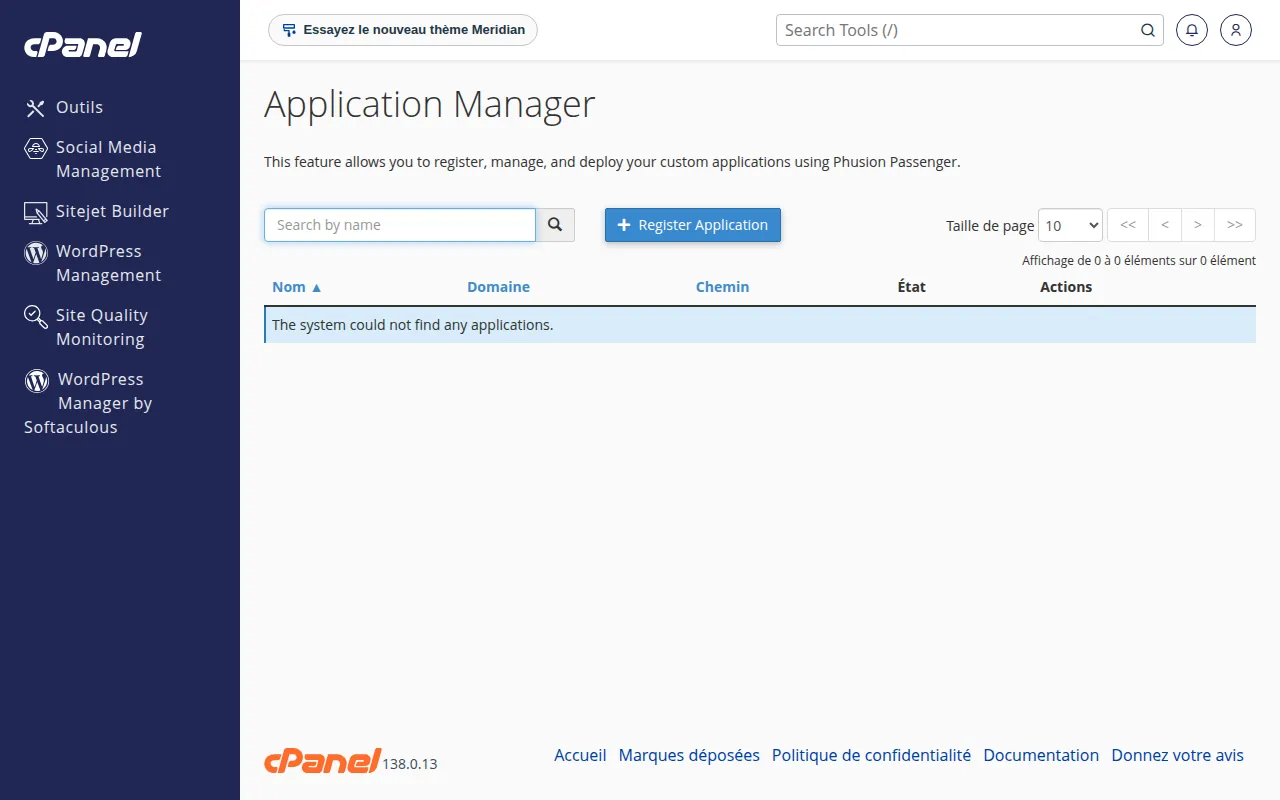1280x800 pixels.
Task: Click the application search magnifier button
Action: point(556,225)
